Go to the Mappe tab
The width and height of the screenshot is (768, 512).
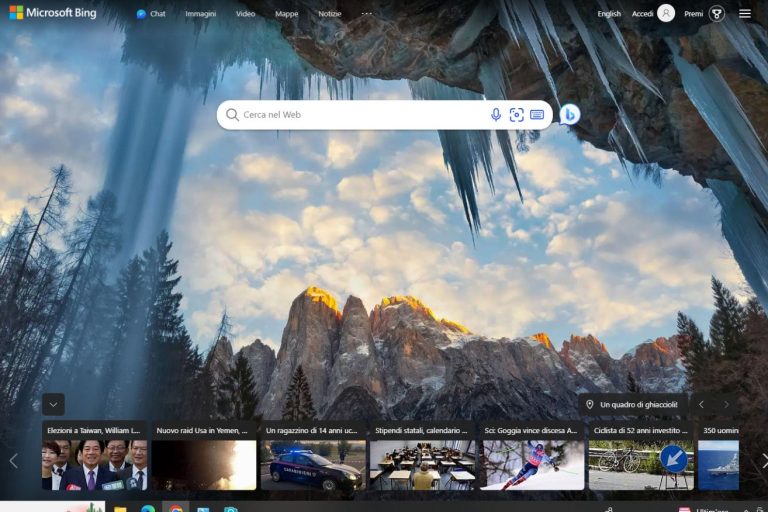pos(286,14)
